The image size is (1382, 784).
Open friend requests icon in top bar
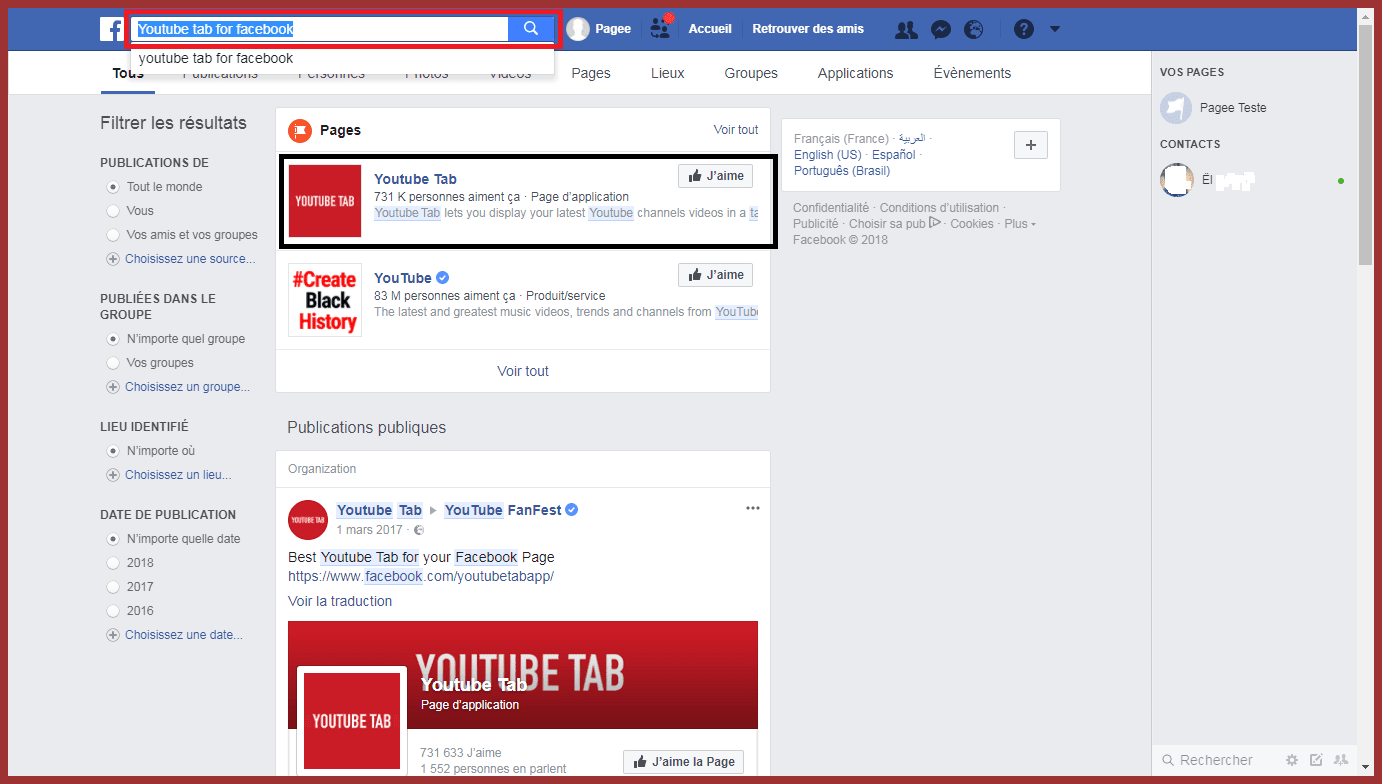coord(906,29)
